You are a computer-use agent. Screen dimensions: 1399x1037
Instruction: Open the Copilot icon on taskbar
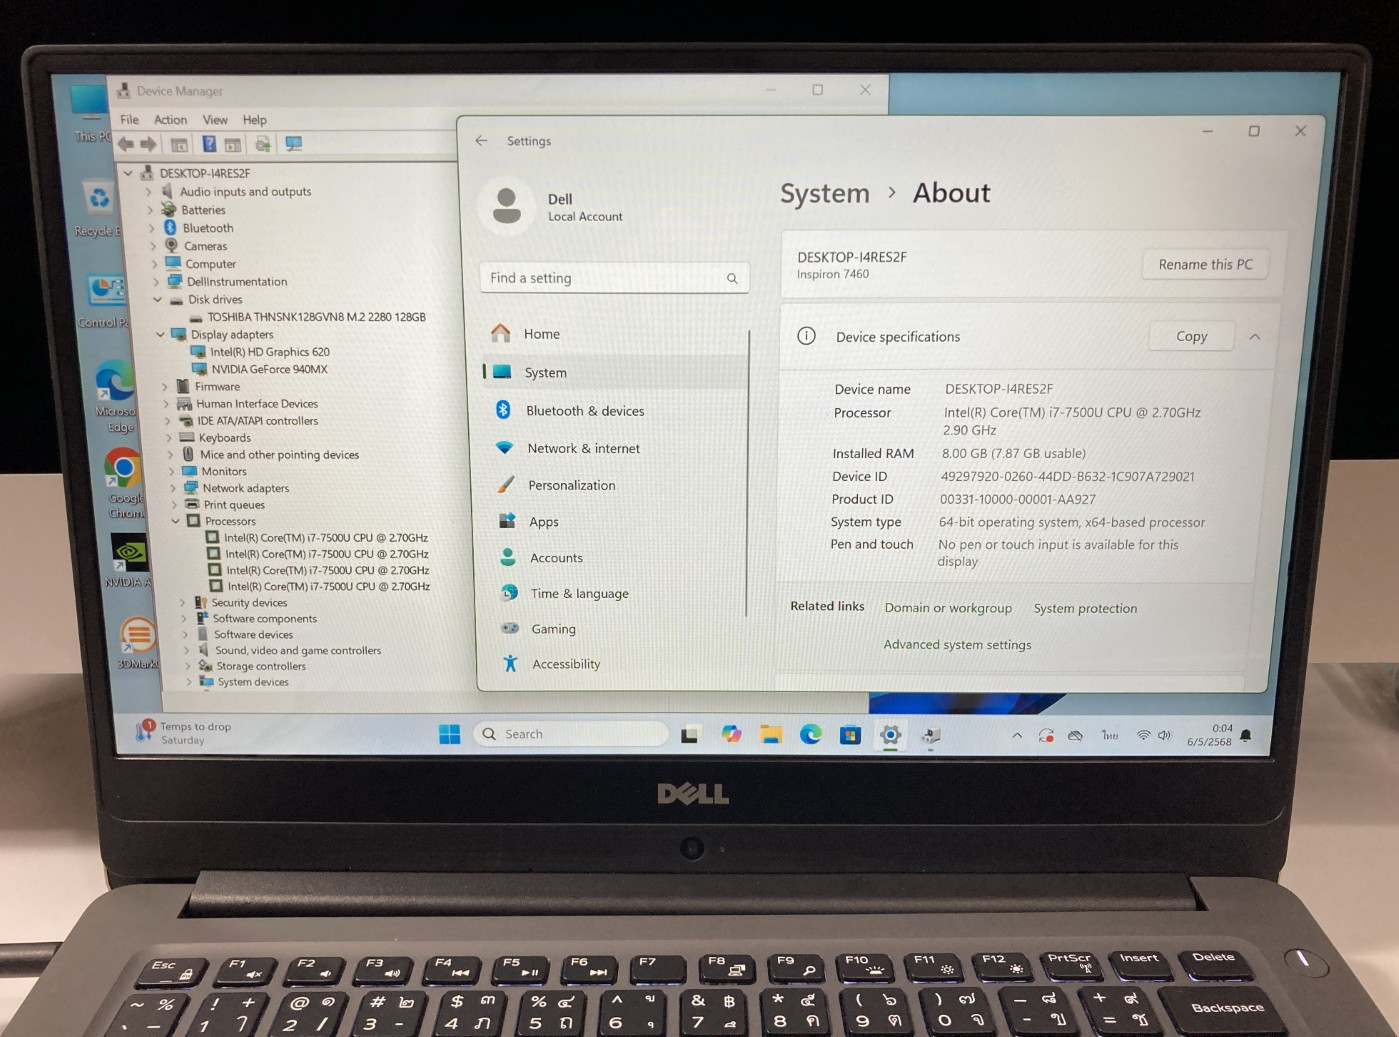click(731, 735)
